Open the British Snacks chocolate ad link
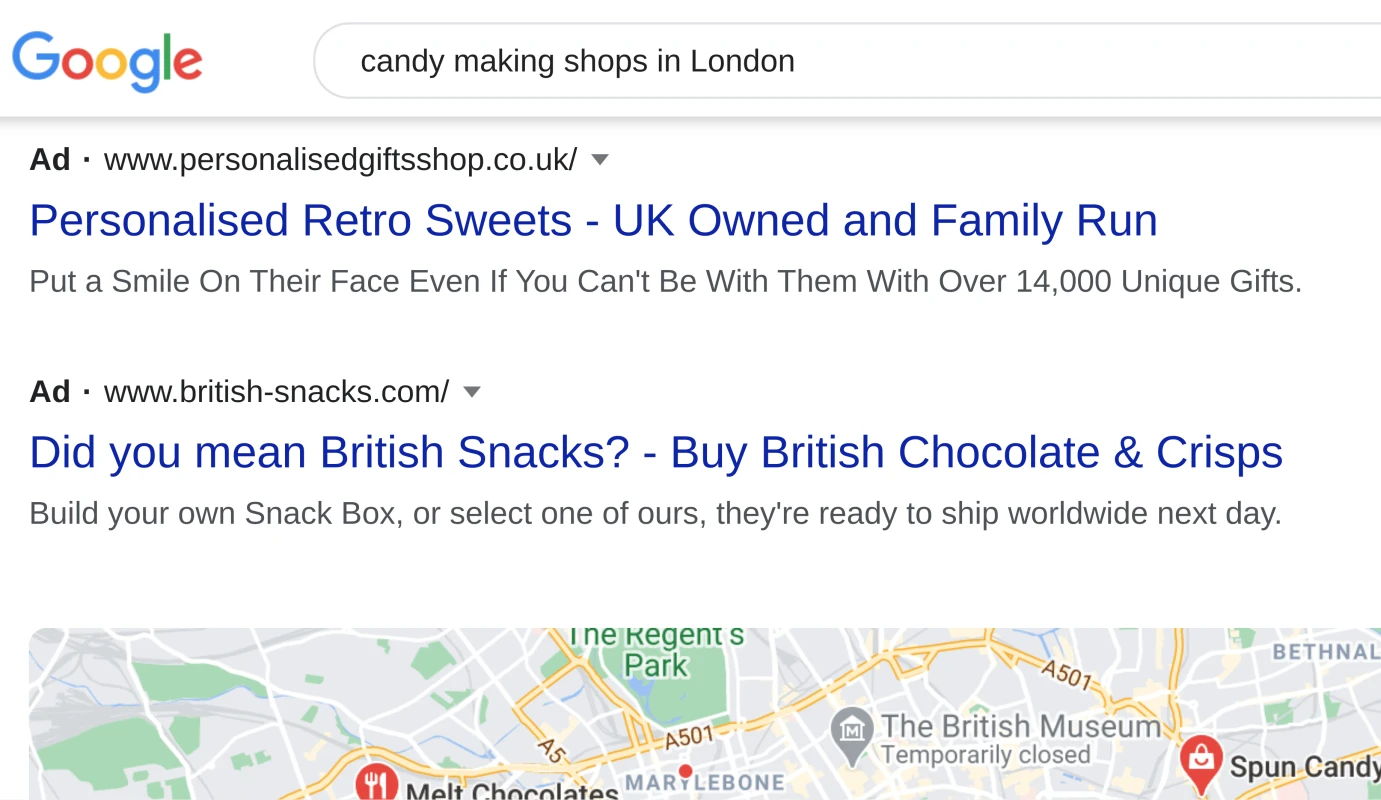This screenshot has height=800, width=1381. 655,452
